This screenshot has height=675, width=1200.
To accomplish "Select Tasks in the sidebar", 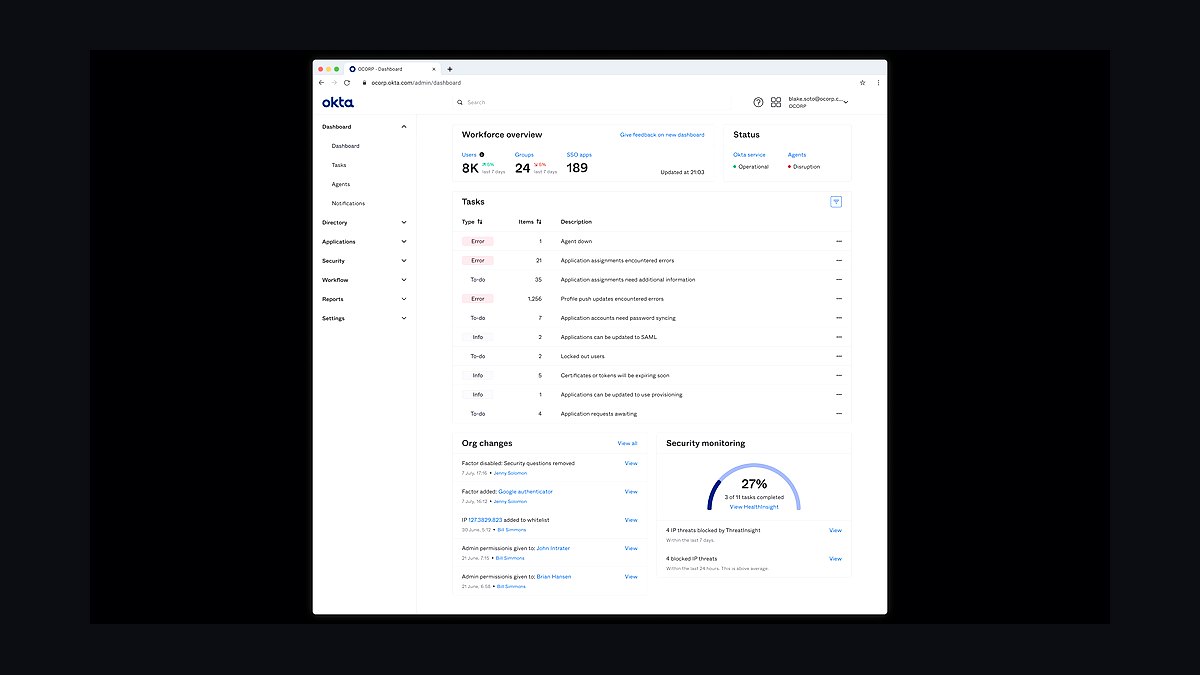I will tap(339, 165).
